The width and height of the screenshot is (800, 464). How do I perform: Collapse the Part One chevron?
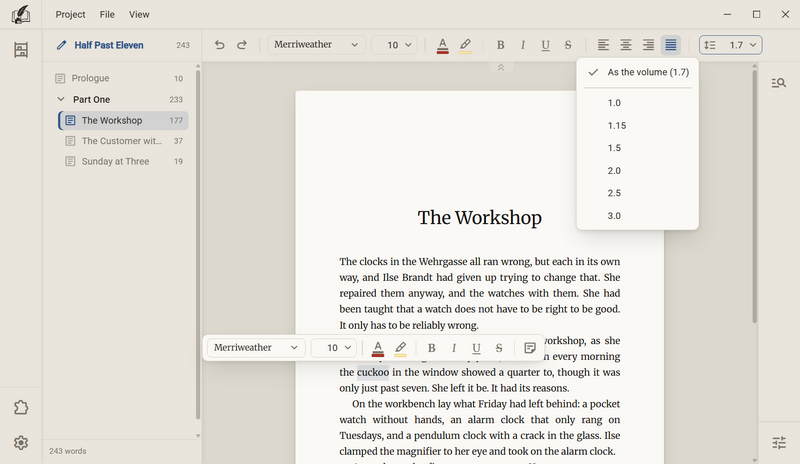[61, 99]
